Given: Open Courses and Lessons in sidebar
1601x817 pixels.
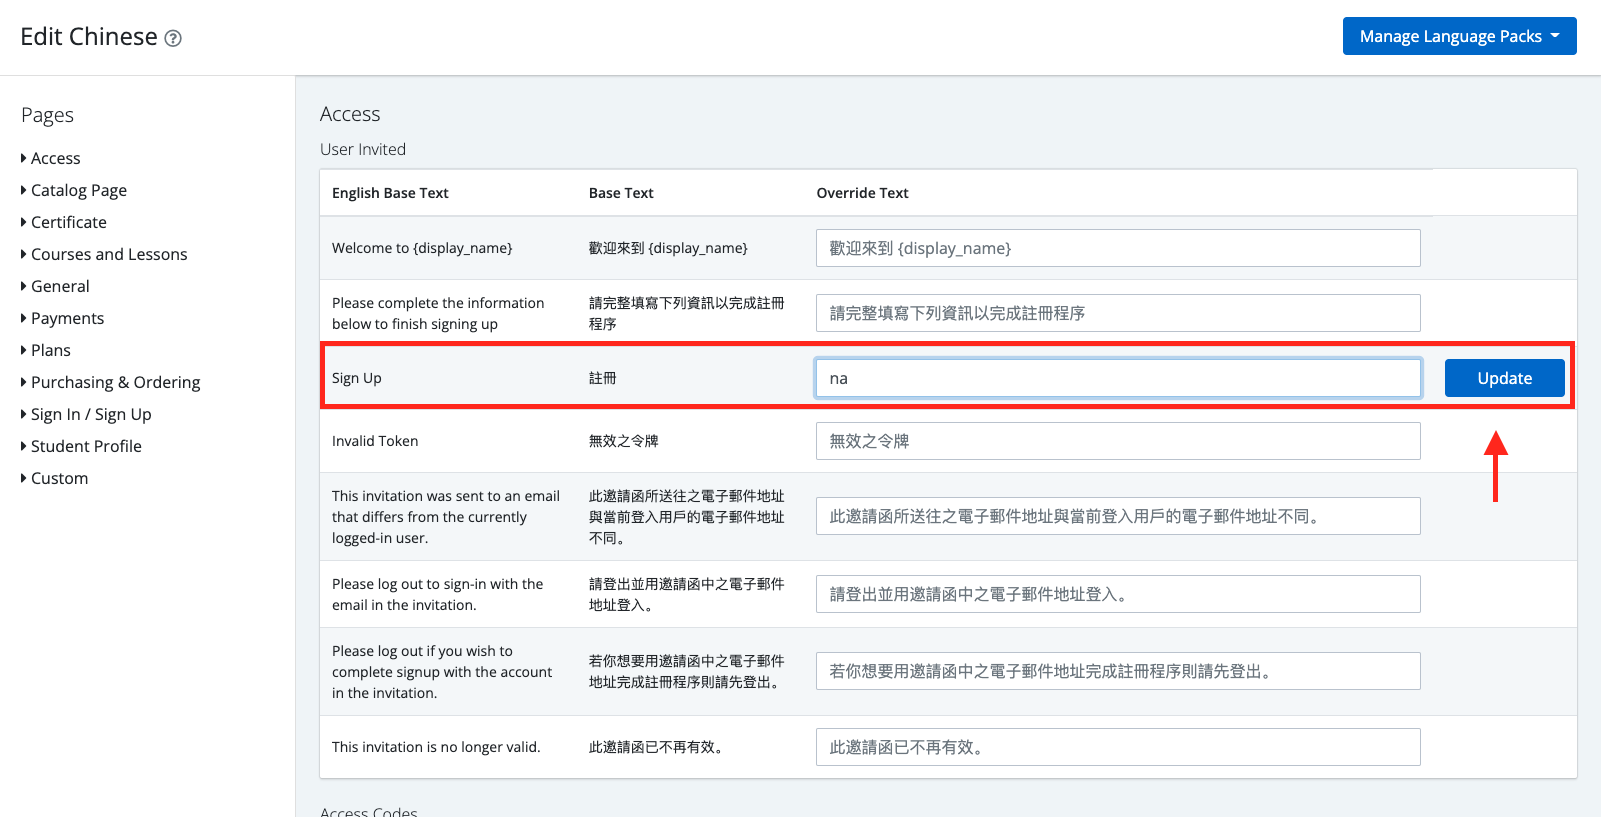Looking at the screenshot, I should (x=108, y=254).
